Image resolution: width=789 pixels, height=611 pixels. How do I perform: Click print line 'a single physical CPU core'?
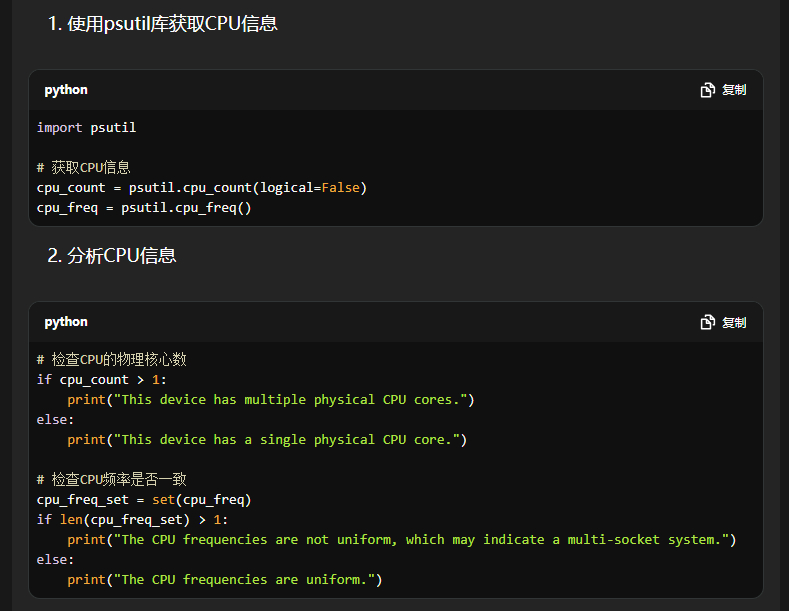click(x=267, y=439)
